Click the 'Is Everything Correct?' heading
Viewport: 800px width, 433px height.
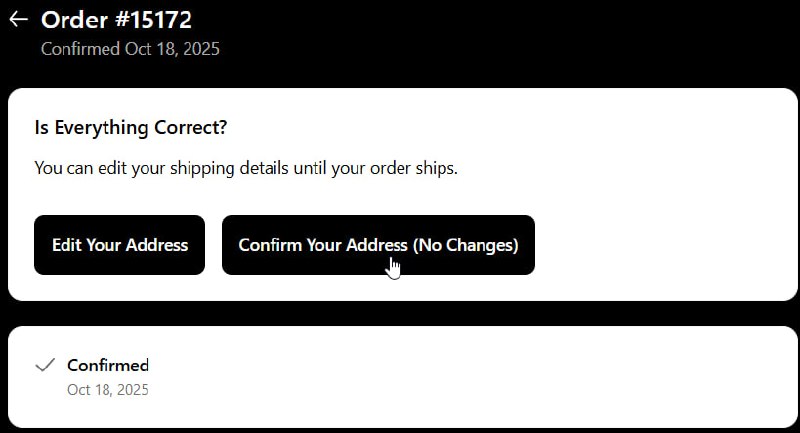[131, 128]
